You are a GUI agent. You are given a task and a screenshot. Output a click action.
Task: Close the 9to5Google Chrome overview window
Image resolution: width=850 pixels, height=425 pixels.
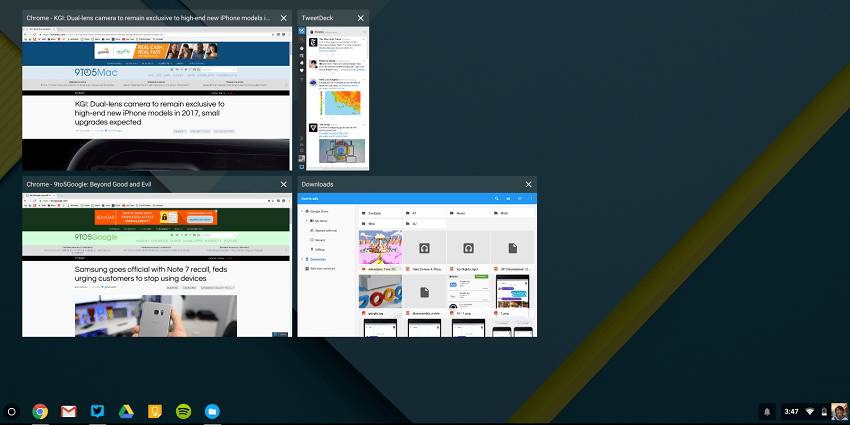(284, 184)
